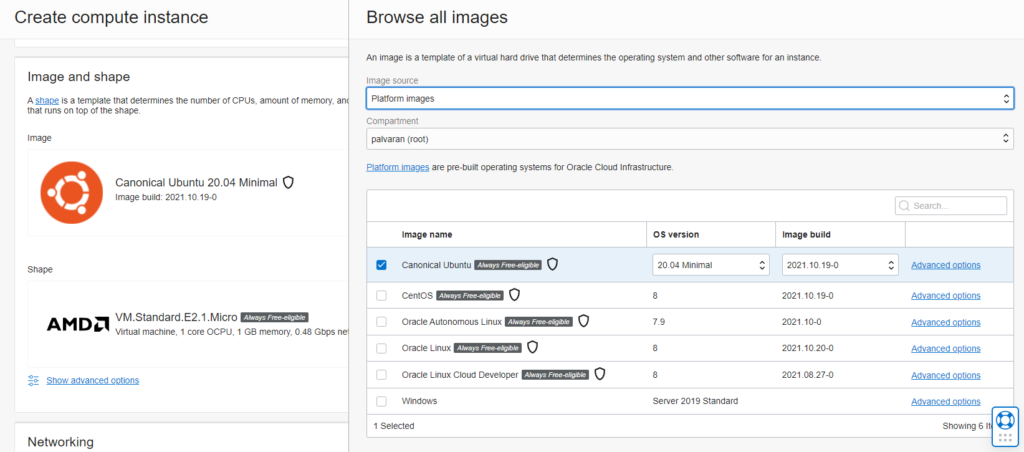The height and width of the screenshot is (452, 1024).
Task: Click the AMD logo icon
Action: pyautogui.click(x=78, y=324)
